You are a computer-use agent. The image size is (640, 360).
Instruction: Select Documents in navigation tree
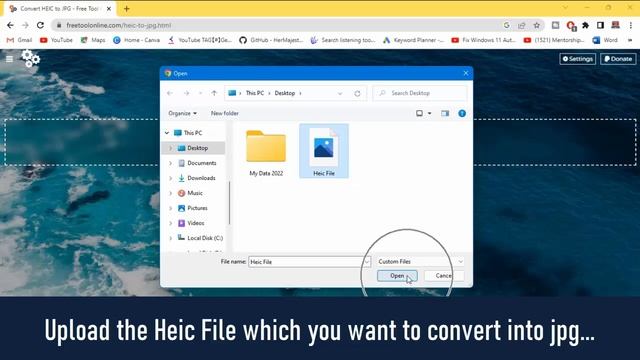tap(202, 163)
